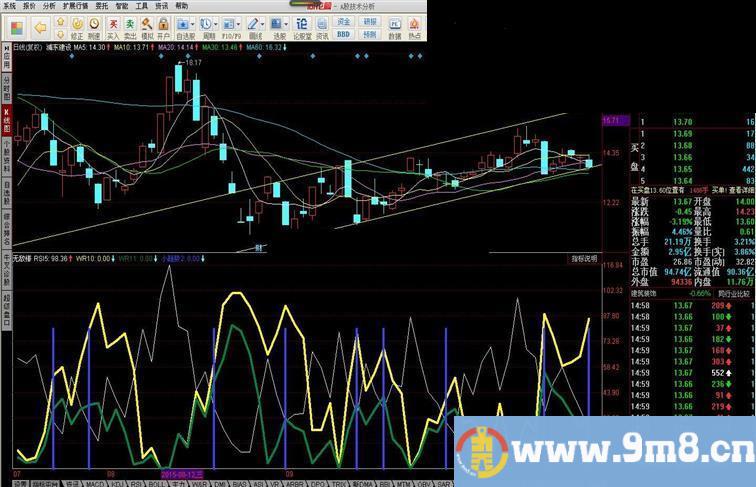Viewport: 756px width, 487px height.
Task: Switch to the MACD indicator tab
Action: click(x=96, y=482)
